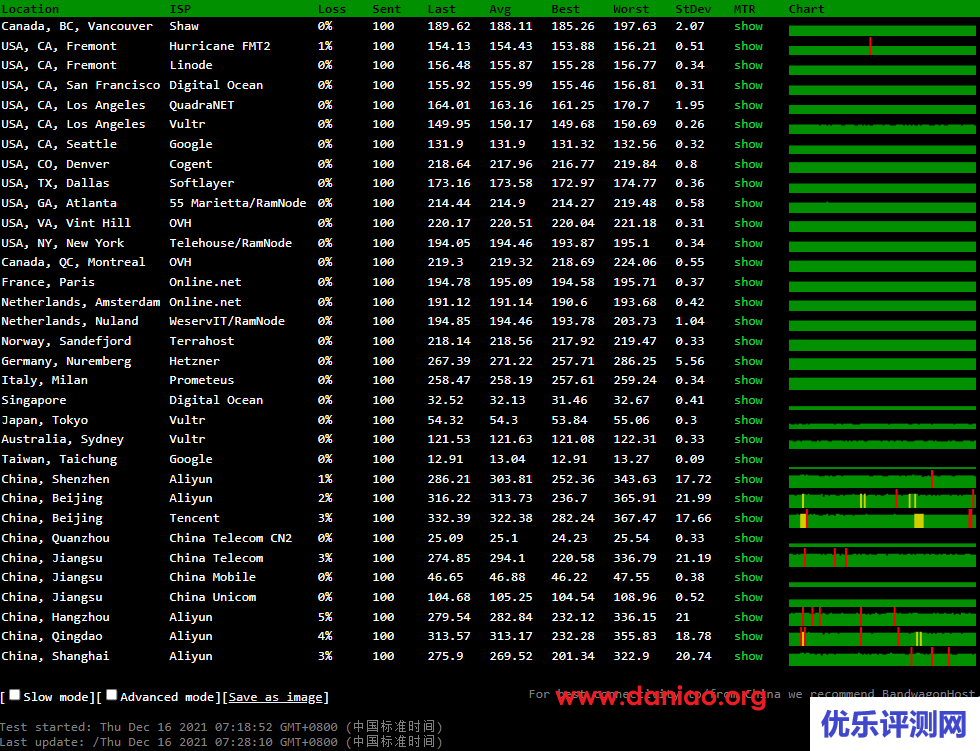Click the Qingdao Aliyun latency chart
The height and width of the screenshot is (751, 980).
(882, 637)
